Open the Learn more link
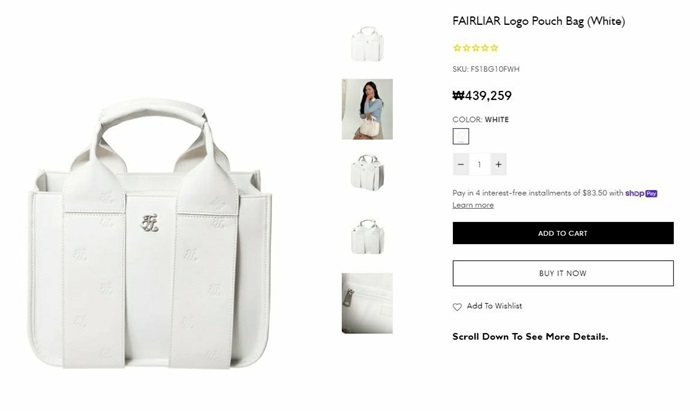700x411 pixels. pos(473,205)
